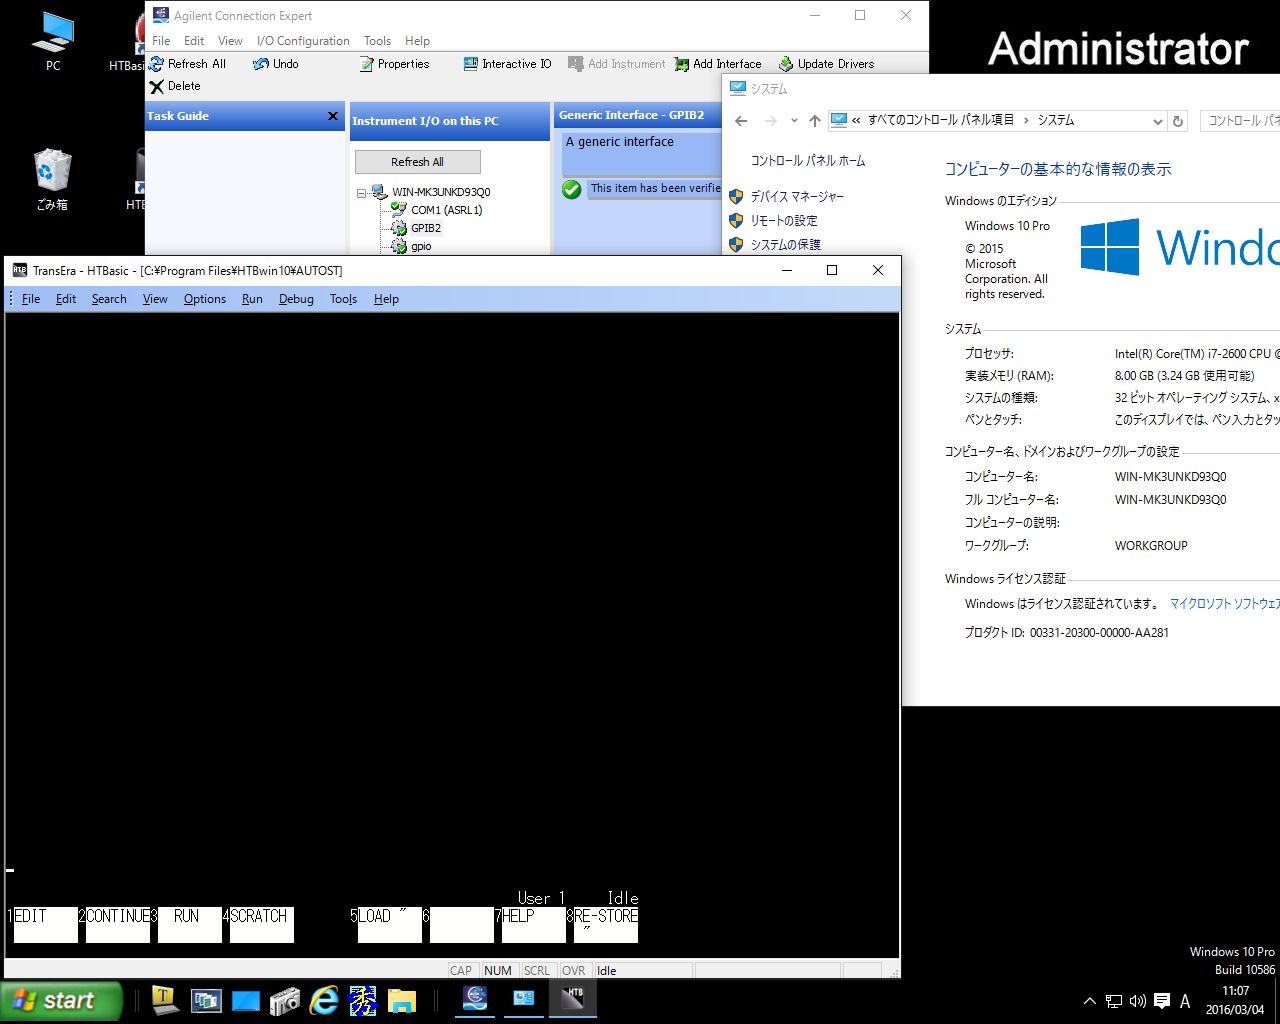Open コントロール パネル ホーム link

[808, 161]
